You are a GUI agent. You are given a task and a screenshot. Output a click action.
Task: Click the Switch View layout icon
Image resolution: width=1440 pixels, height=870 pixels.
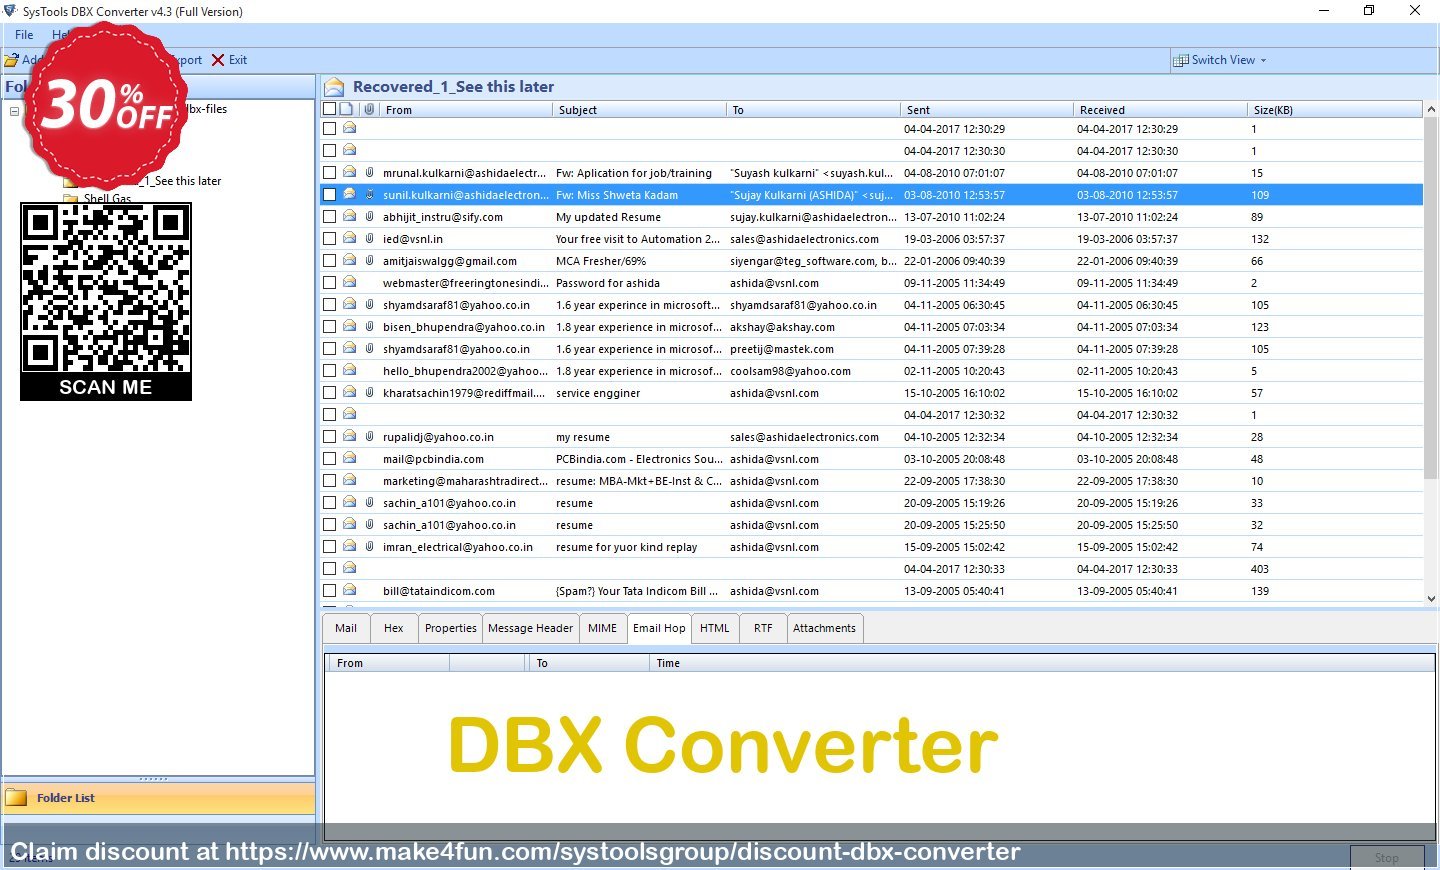(x=1181, y=60)
